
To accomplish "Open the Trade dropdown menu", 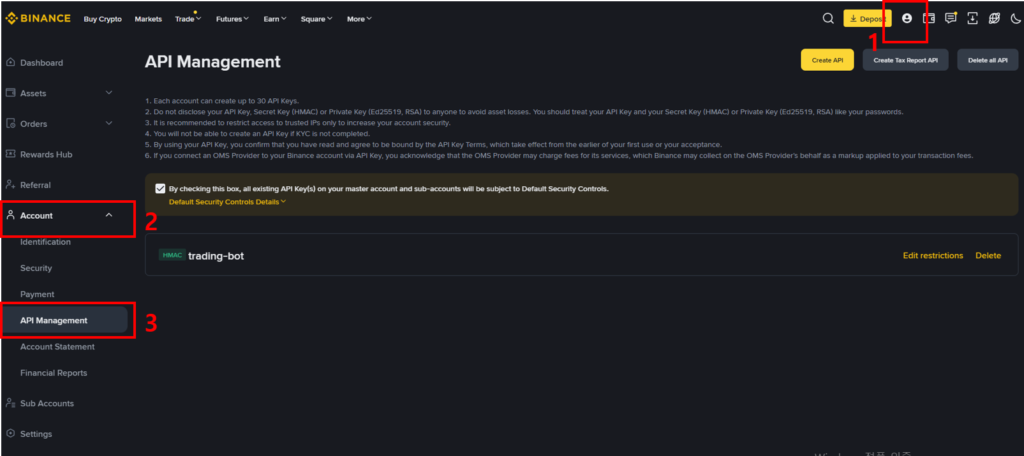I will click(188, 19).
